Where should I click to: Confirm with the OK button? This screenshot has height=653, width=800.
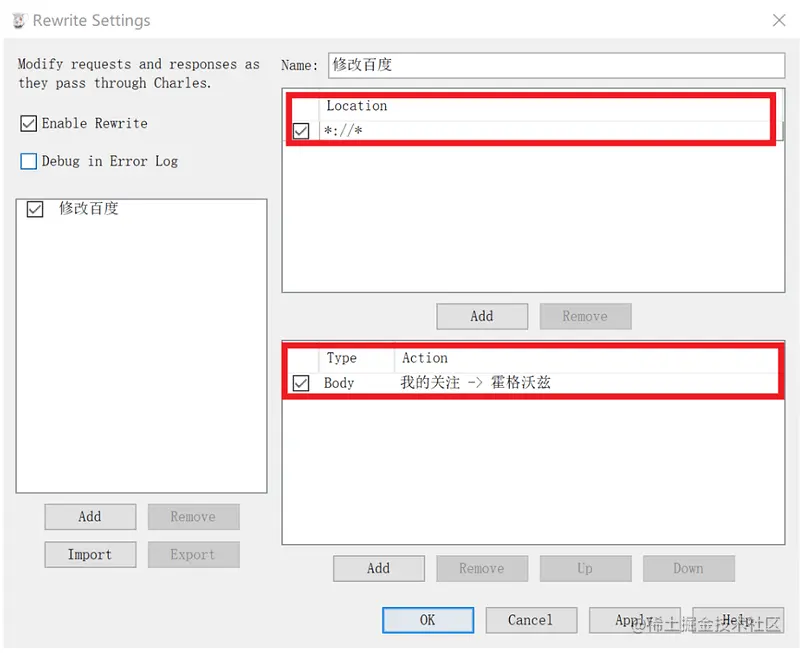(x=428, y=620)
